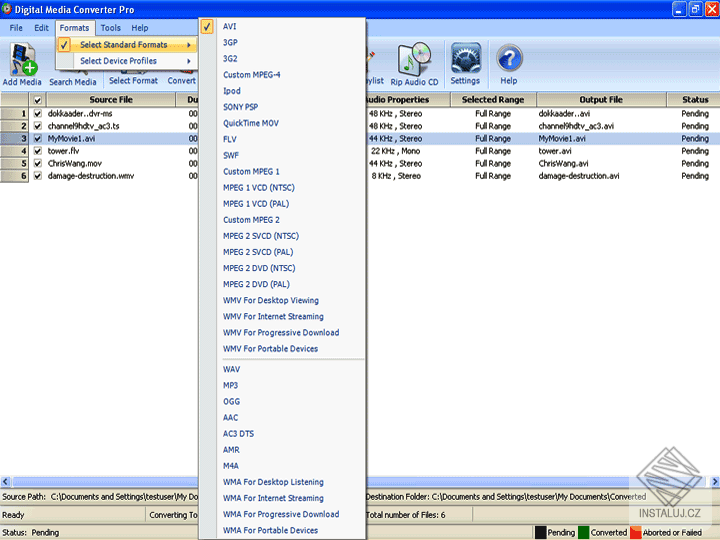Viewport: 720px width, 540px height.
Task: Select the FLV format
Action: click(x=282, y=139)
